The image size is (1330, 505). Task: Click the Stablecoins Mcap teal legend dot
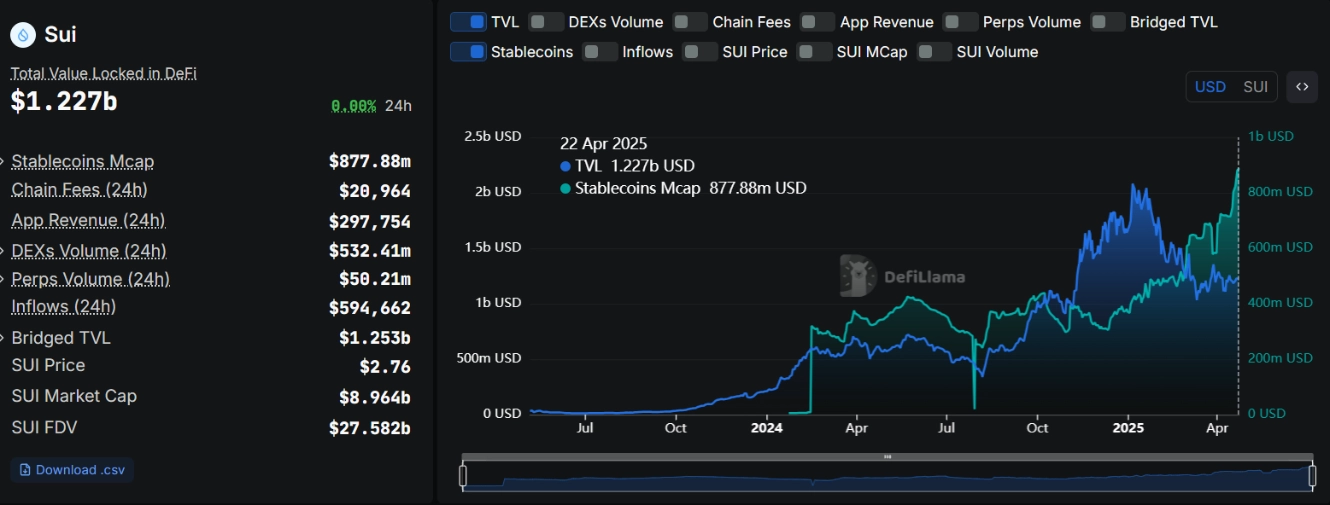click(566, 188)
